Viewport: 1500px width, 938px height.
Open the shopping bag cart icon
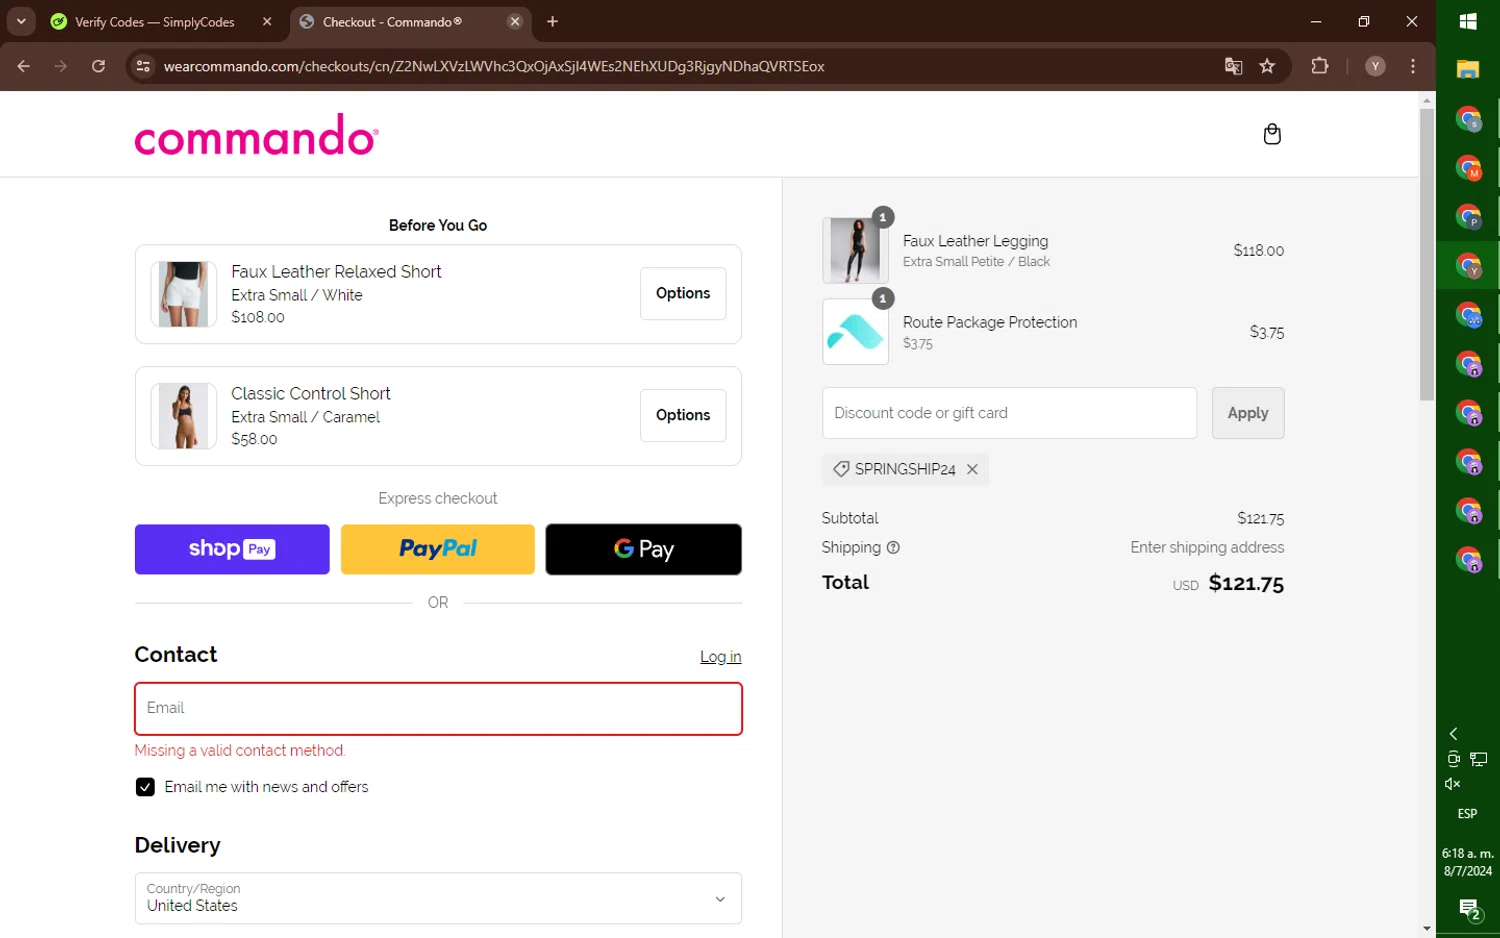(1272, 134)
